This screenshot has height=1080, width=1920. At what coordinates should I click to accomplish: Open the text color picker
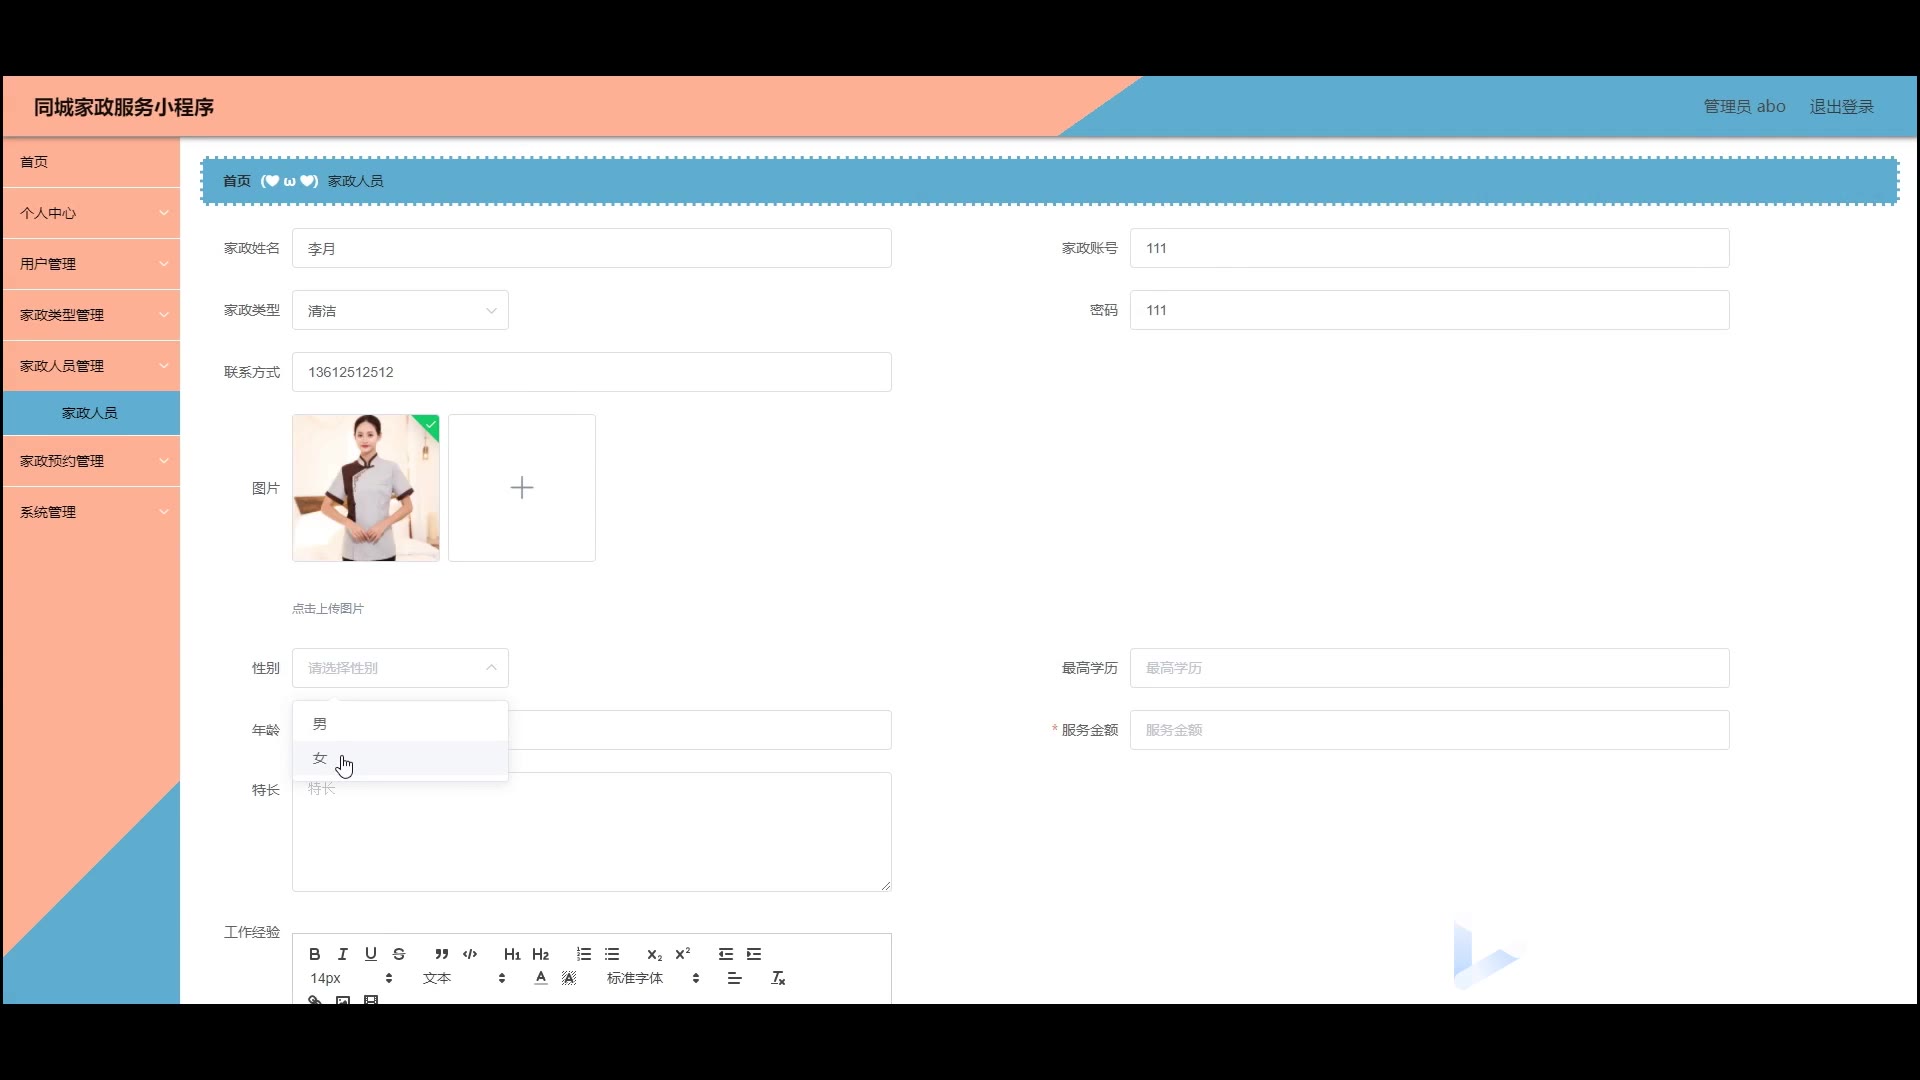tap(541, 978)
